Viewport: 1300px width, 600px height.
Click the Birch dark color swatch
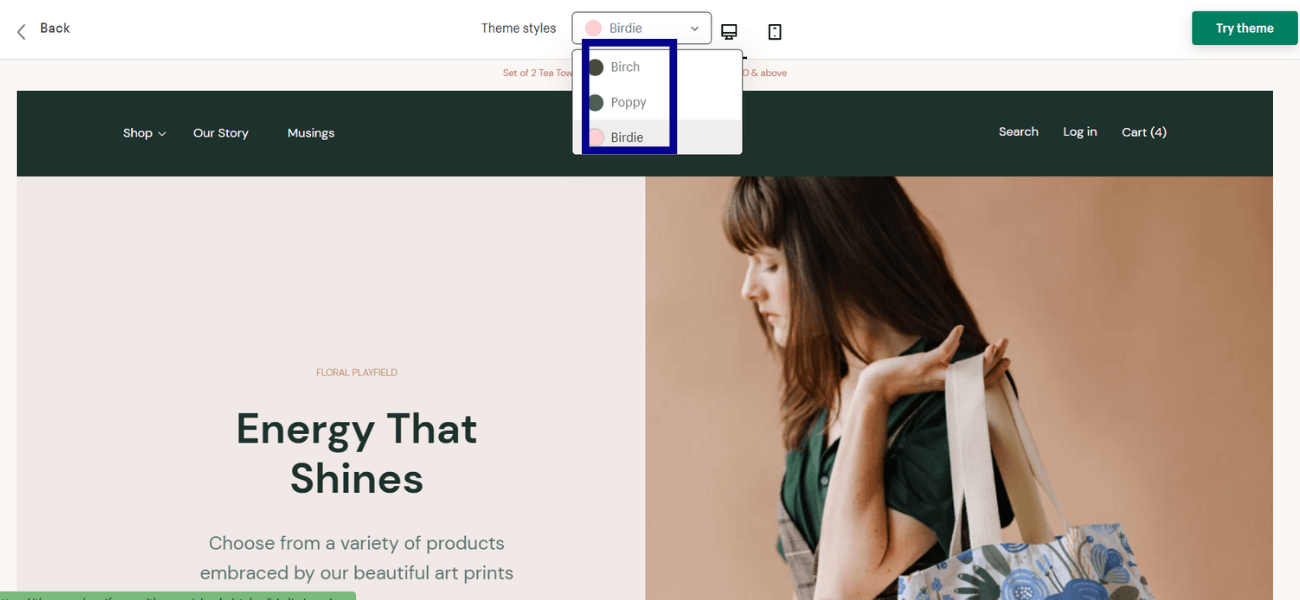point(596,67)
